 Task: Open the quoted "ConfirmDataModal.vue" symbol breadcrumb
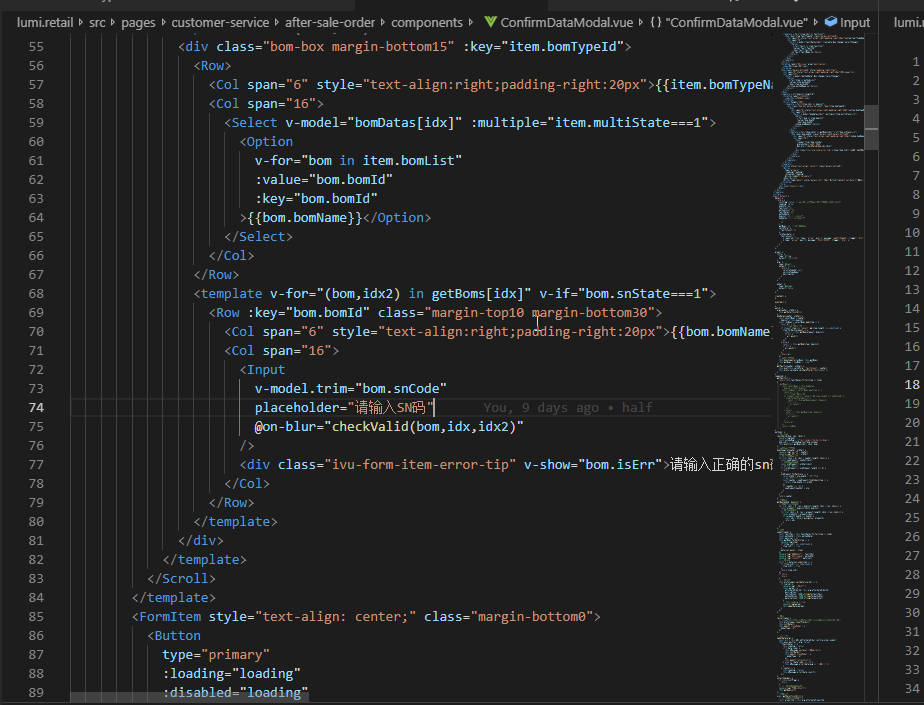point(737,22)
